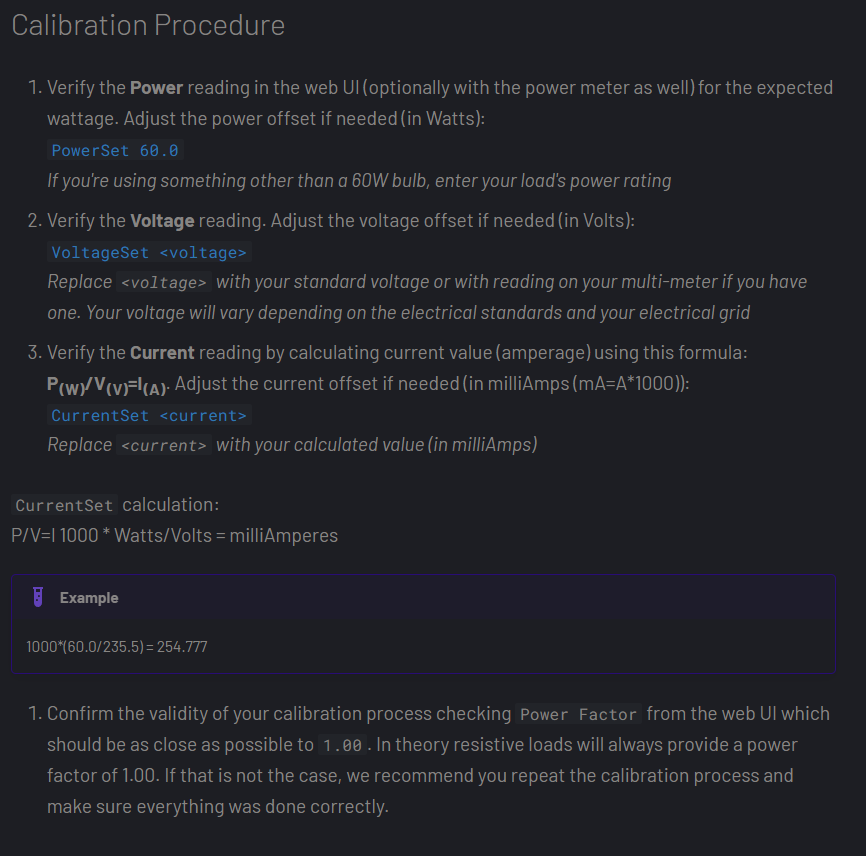Image resolution: width=866 pixels, height=856 pixels.
Task: Click the example formula '1000*(60.0/235.5) = 254.777'
Action: [x=117, y=647]
